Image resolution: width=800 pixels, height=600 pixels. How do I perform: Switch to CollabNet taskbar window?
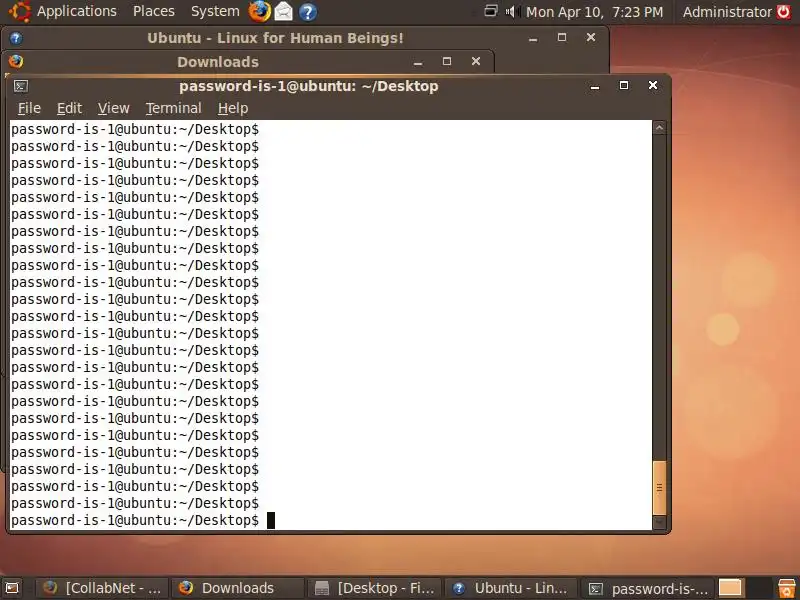pyautogui.click(x=102, y=588)
